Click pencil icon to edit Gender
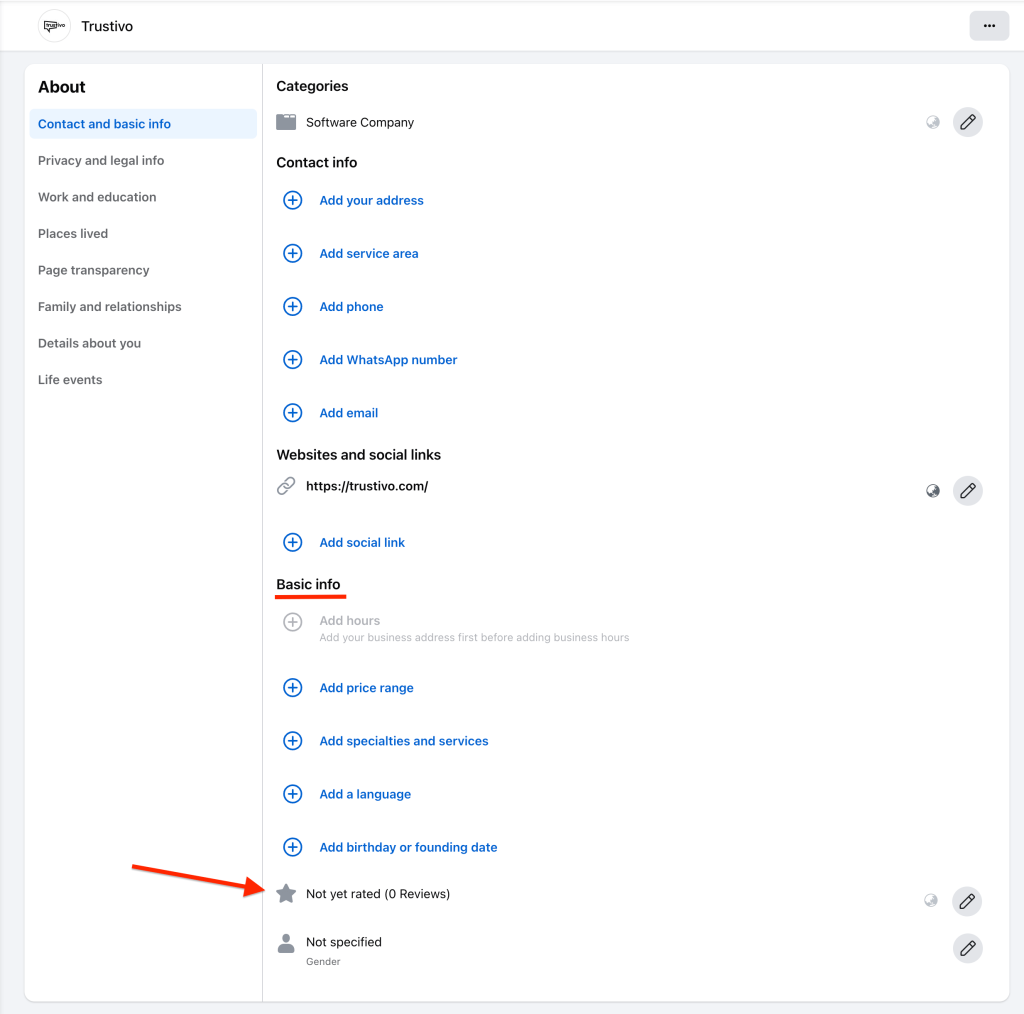 [967, 949]
